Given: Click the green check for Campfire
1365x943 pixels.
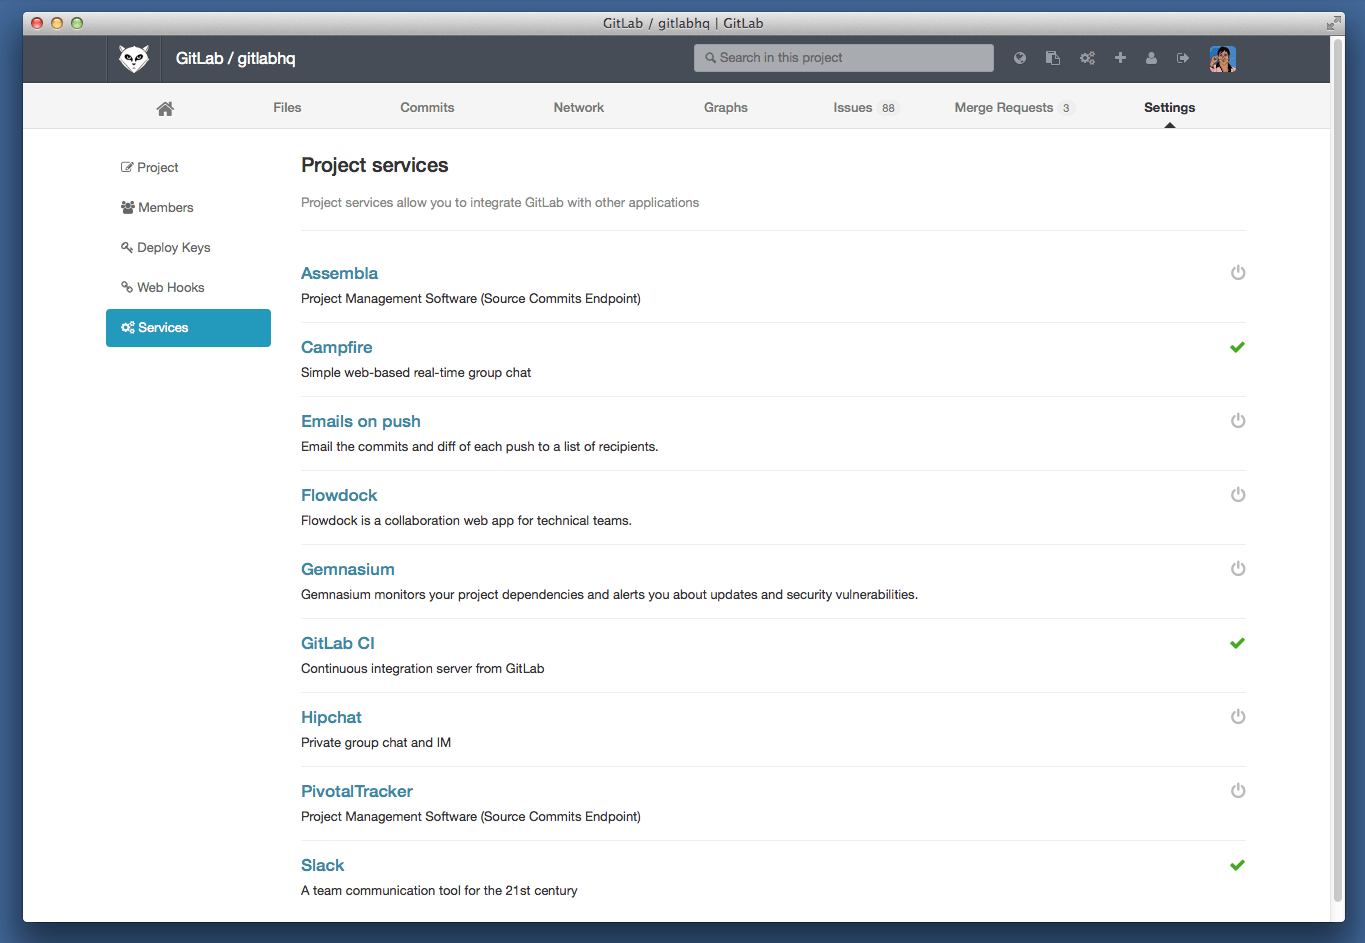Looking at the screenshot, I should [x=1237, y=347].
